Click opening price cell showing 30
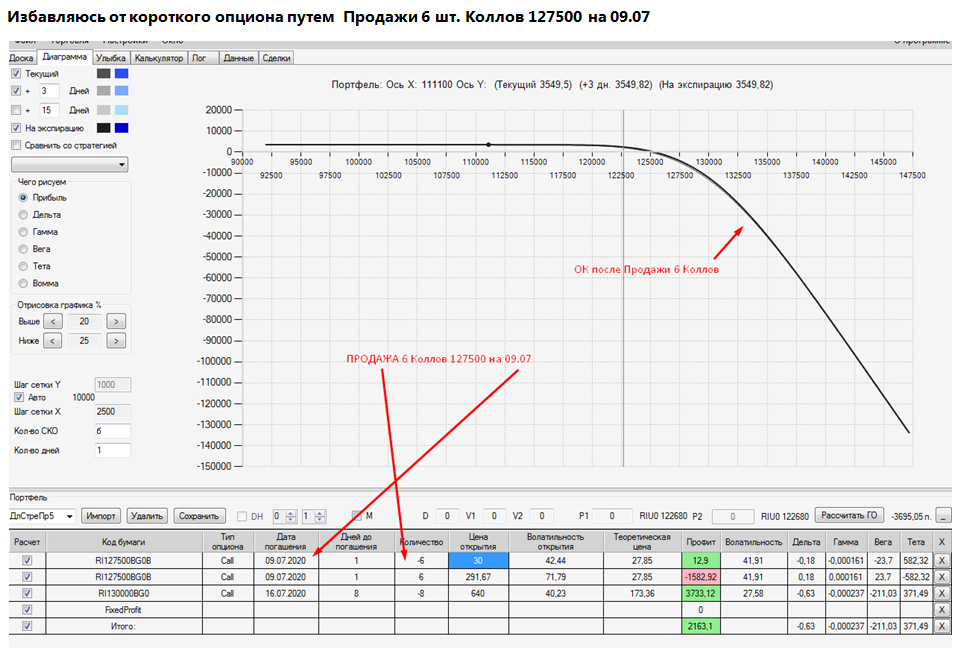This screenshot has height=648, width=972. coord(478,561)
